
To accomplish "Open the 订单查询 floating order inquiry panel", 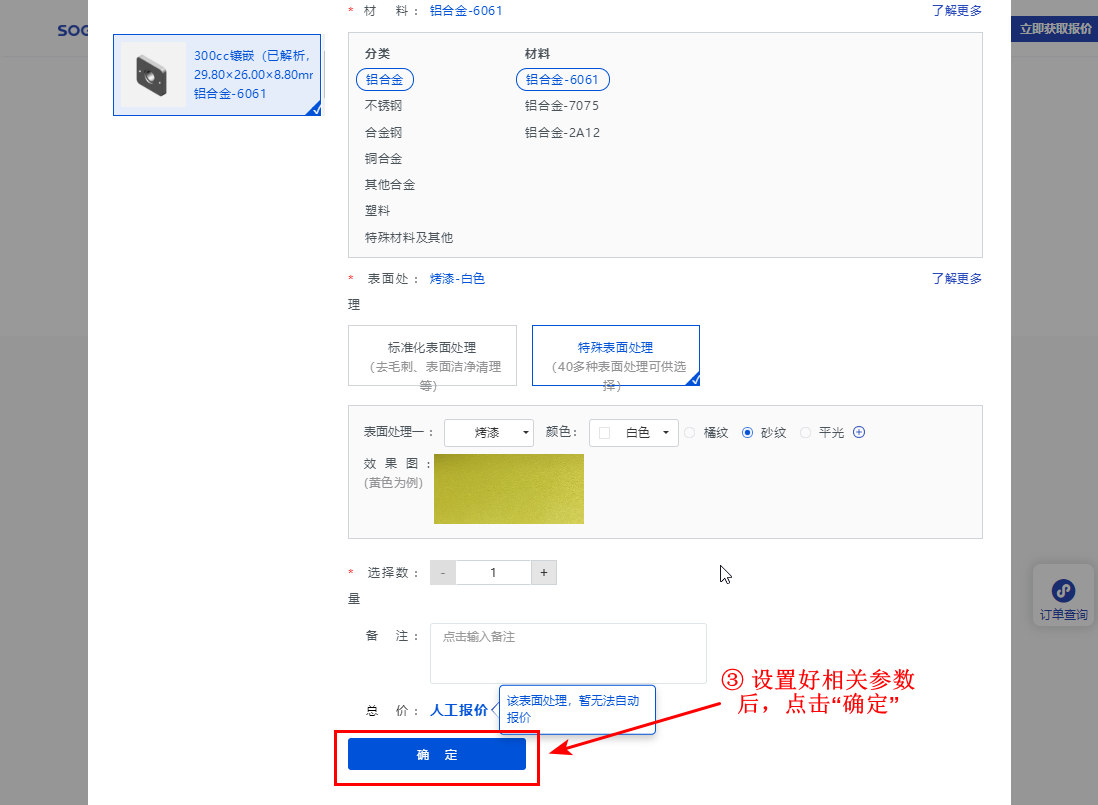I will tap(1063, 595).
